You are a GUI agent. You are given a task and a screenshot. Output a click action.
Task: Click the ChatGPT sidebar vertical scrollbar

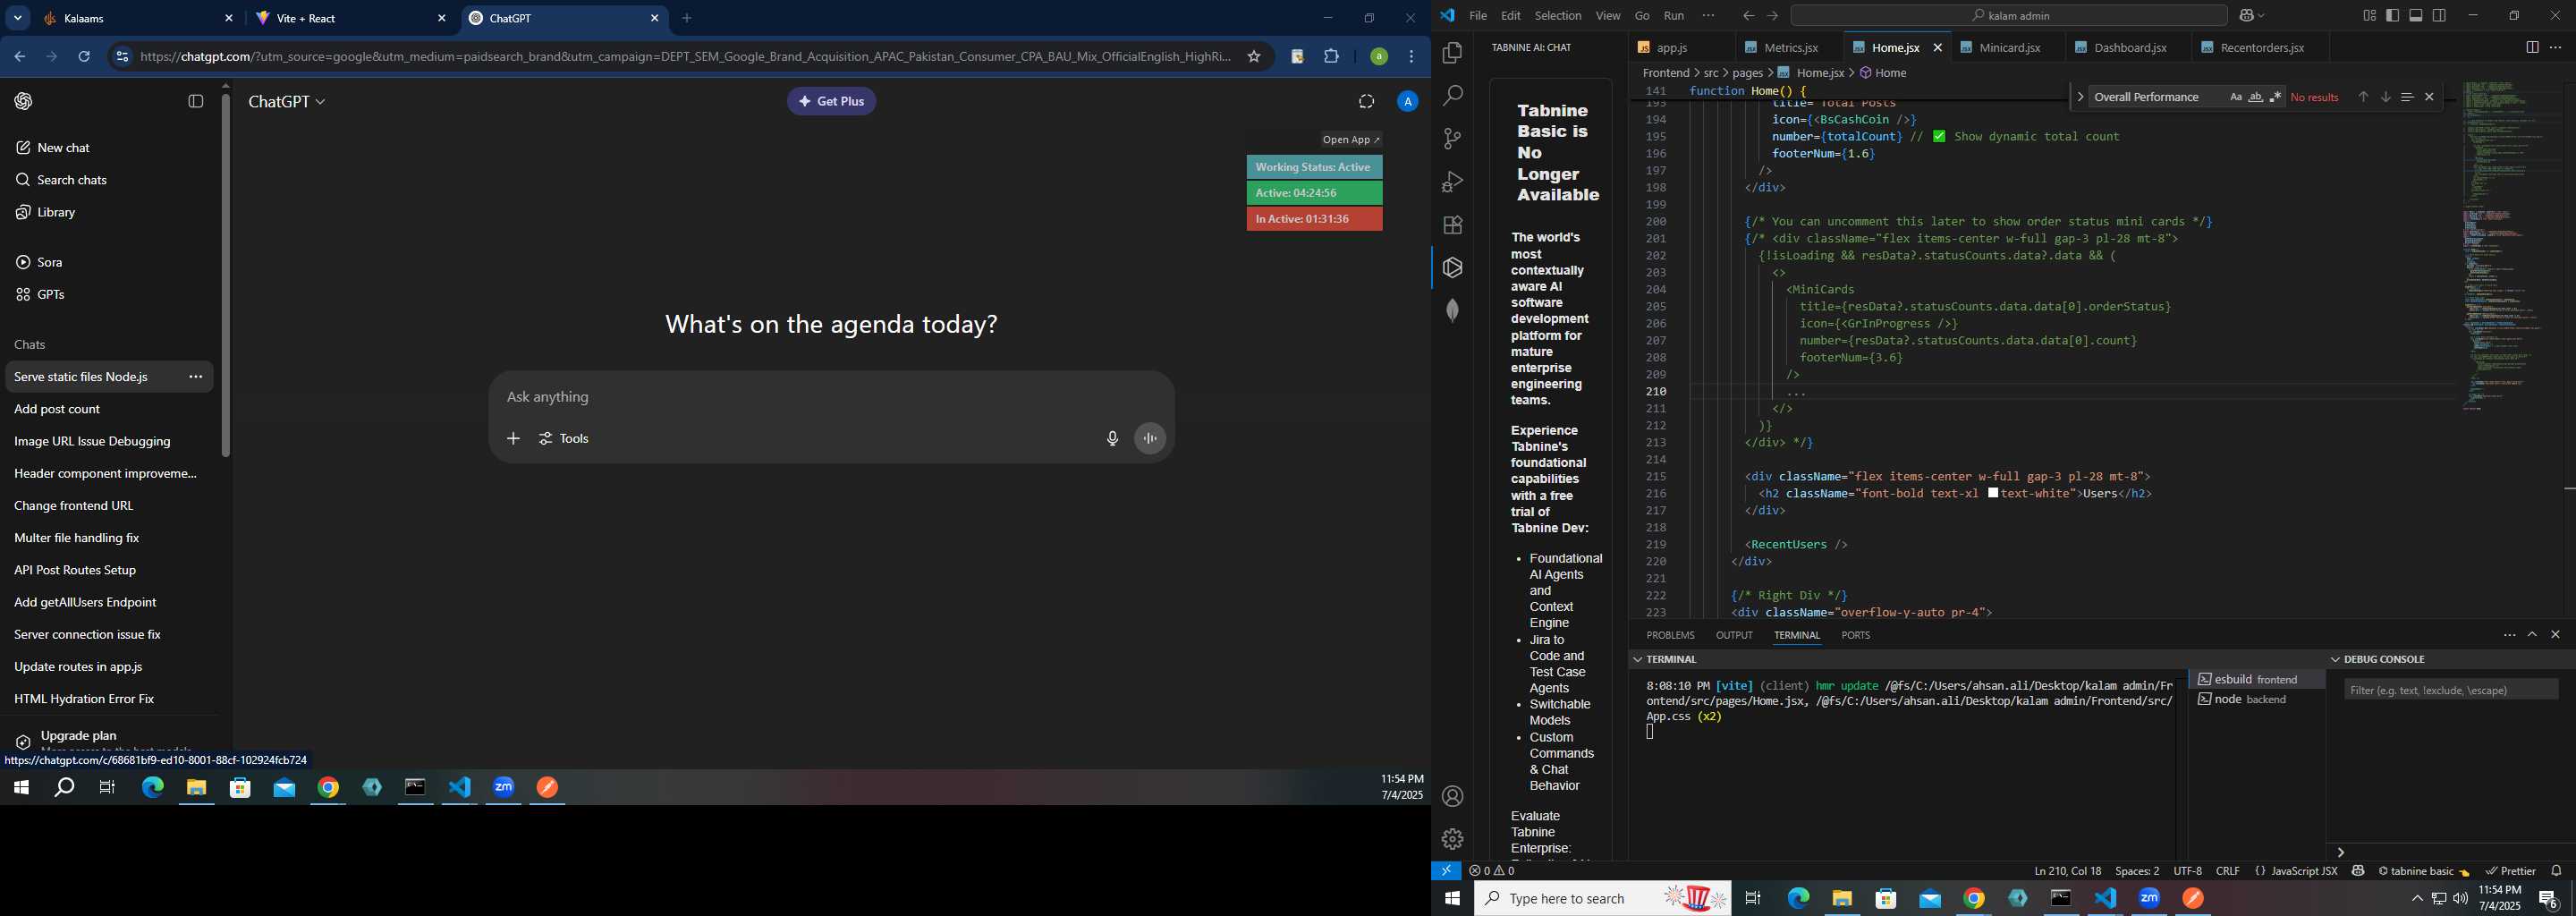click(226, 275)
